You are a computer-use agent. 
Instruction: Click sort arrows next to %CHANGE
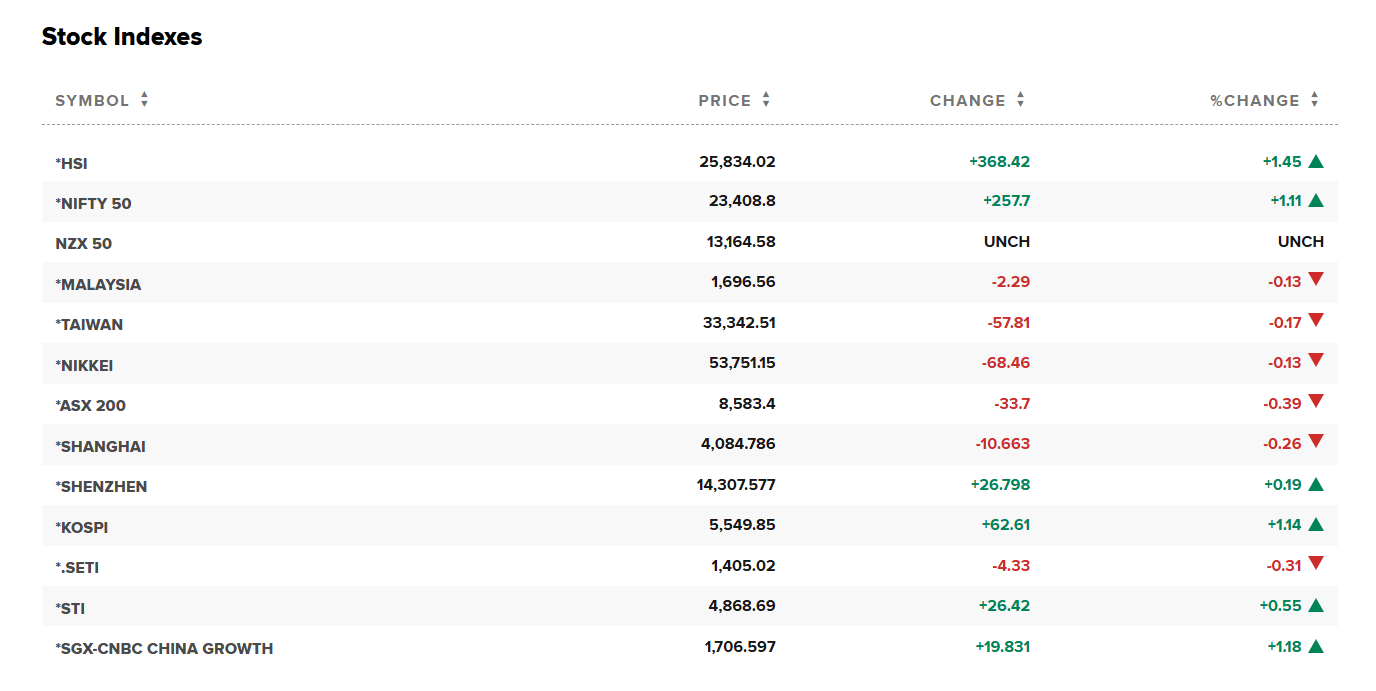tap(1315, 100)
